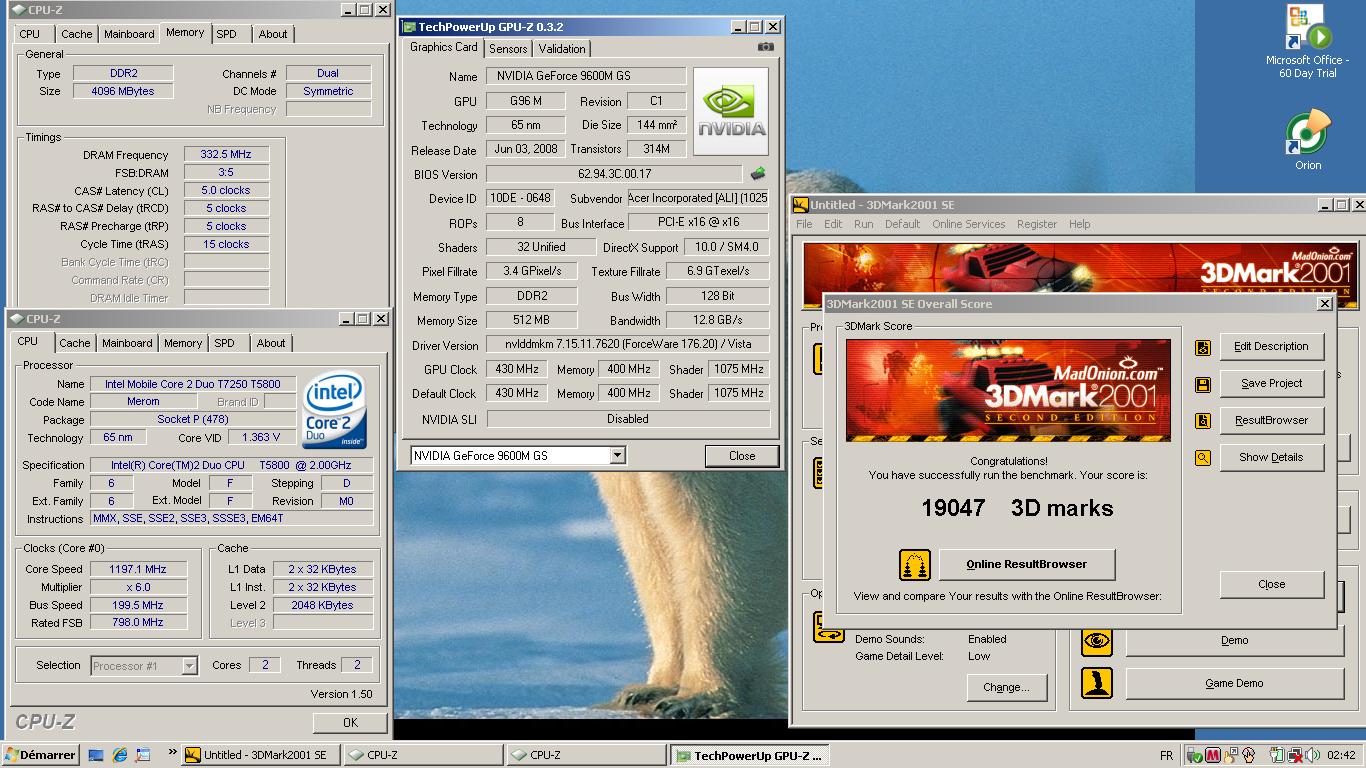Screen dimensions: 1366x768
Task: Click the eye icon beside Demo button
Action: tap(1097, 641)
